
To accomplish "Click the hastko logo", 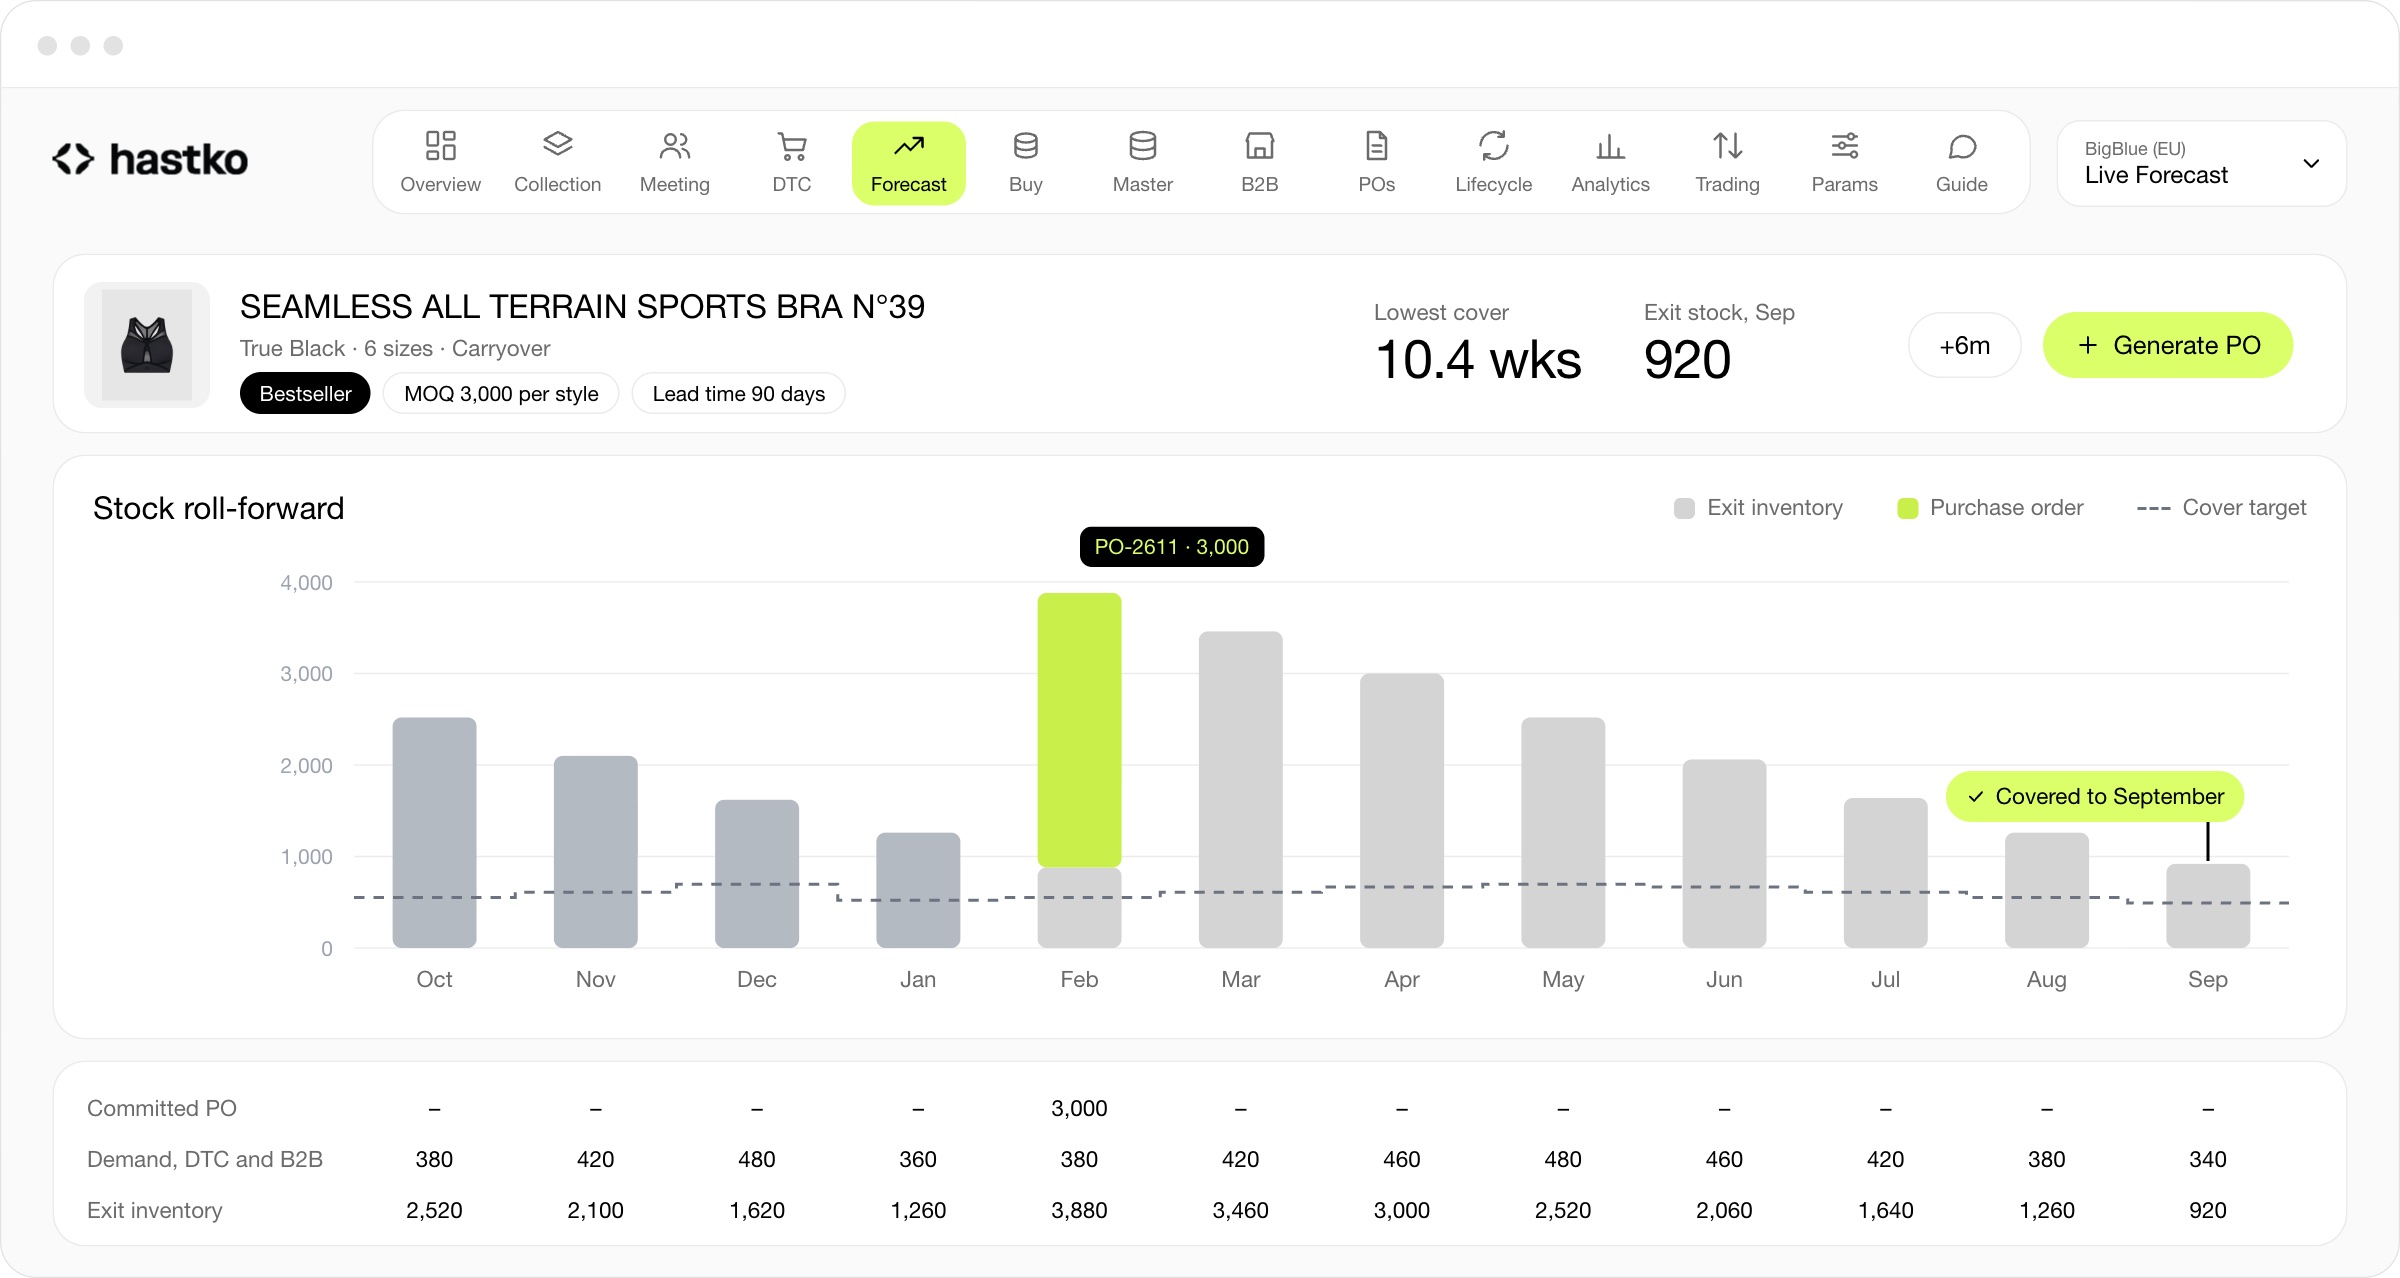I will pyautogui.click(x=150, y=159).
